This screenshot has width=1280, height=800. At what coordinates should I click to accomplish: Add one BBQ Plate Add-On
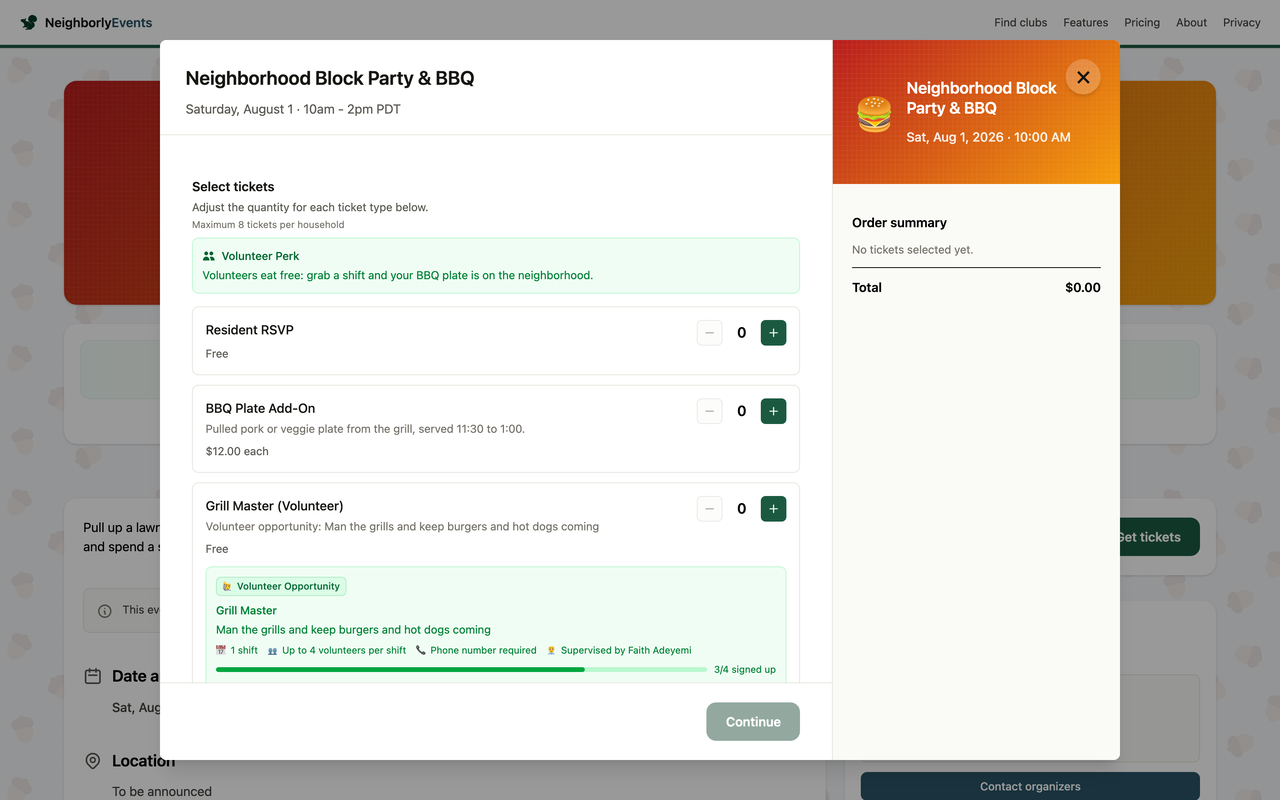pyautogui.click(x=773, y=411)
